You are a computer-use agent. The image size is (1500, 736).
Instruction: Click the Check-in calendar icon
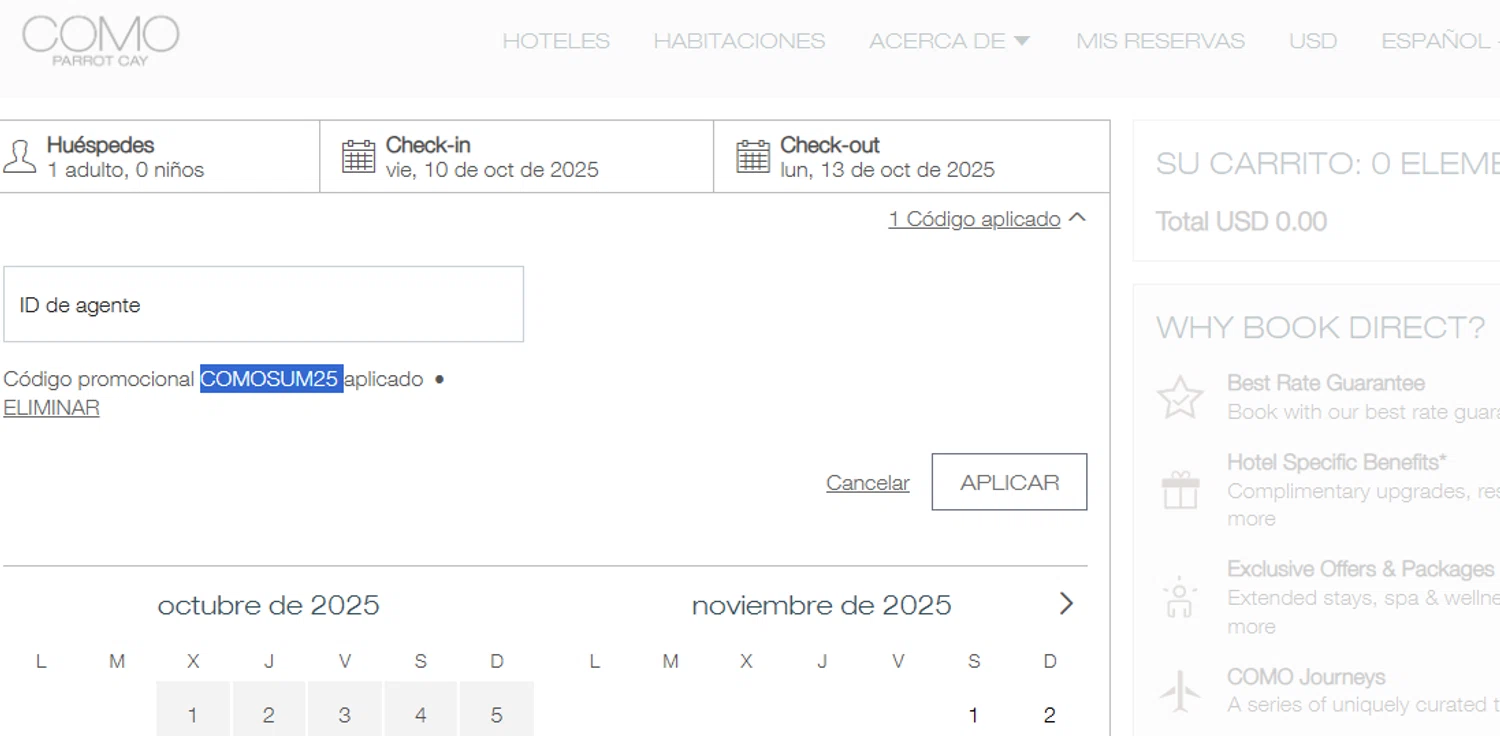coord(358,157)
